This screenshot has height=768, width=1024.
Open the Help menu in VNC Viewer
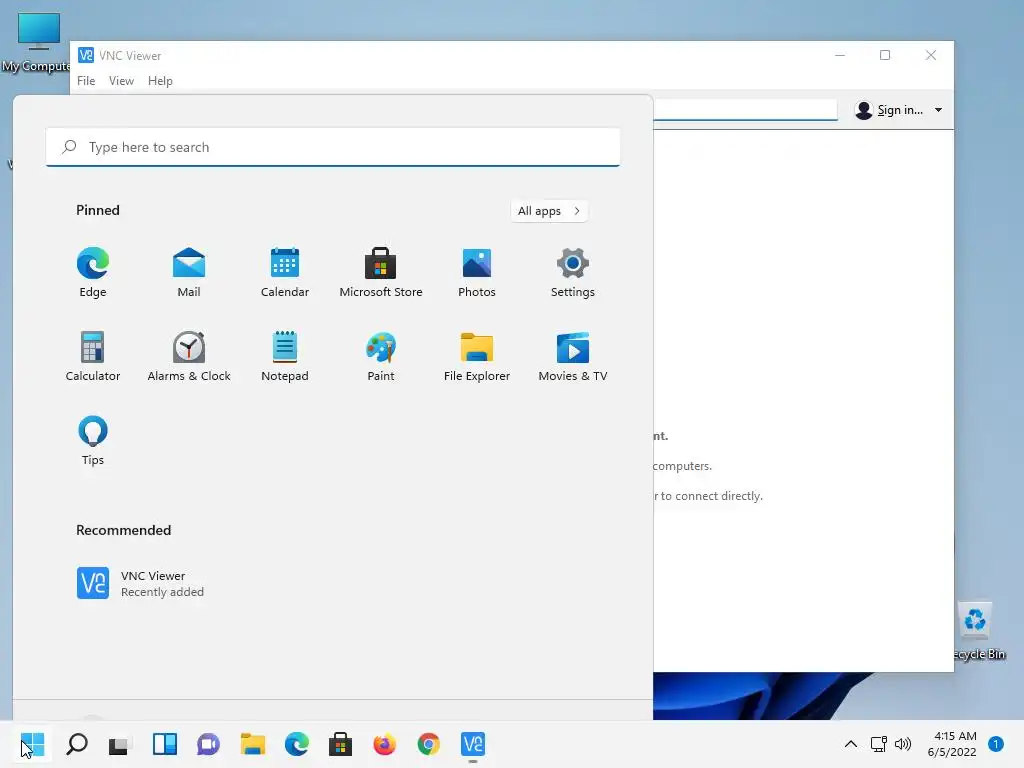(160, 81)
